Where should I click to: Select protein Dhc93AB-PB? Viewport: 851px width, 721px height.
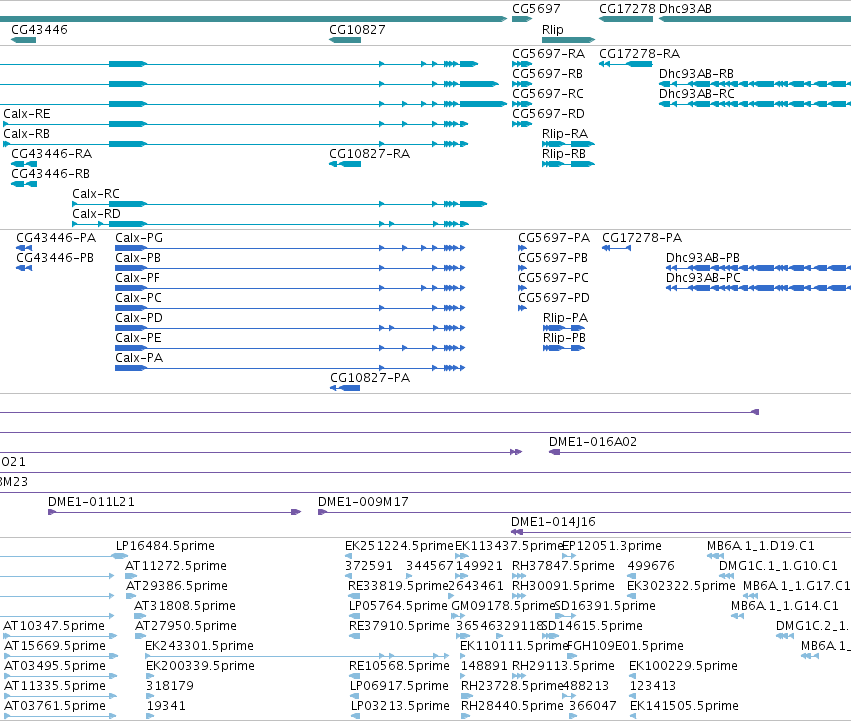point(703,258)
